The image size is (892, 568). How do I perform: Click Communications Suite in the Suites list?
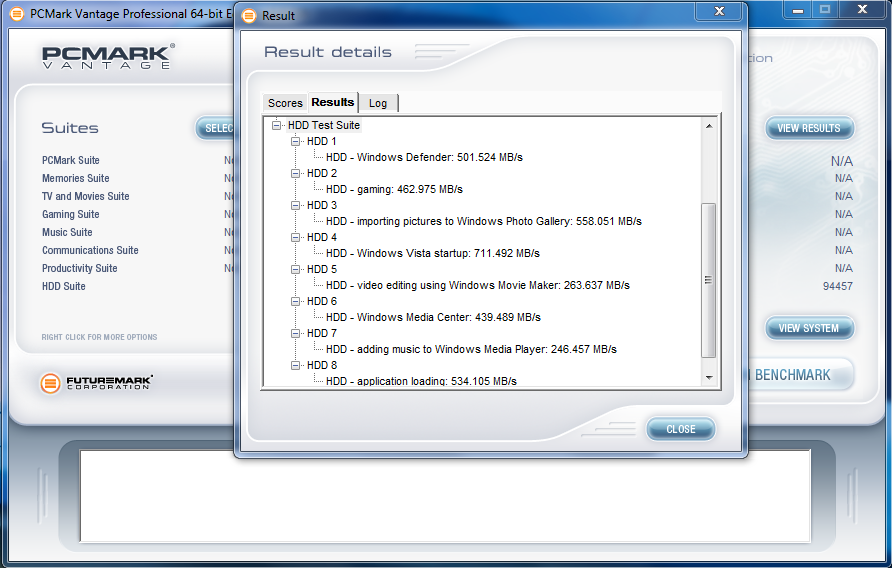point(90,250)
